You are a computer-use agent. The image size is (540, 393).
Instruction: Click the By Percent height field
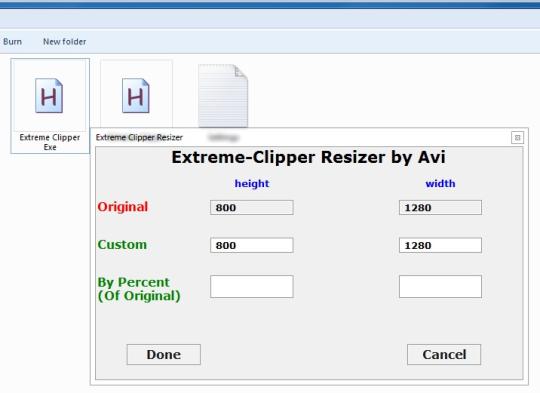[x=252, y=286]
